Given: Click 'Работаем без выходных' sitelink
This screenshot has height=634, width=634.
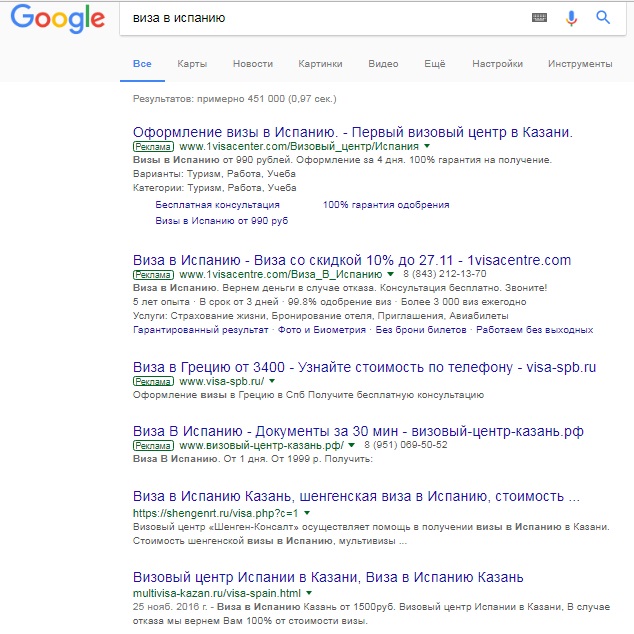Looking at the screenshot, I should pos(535,330).
